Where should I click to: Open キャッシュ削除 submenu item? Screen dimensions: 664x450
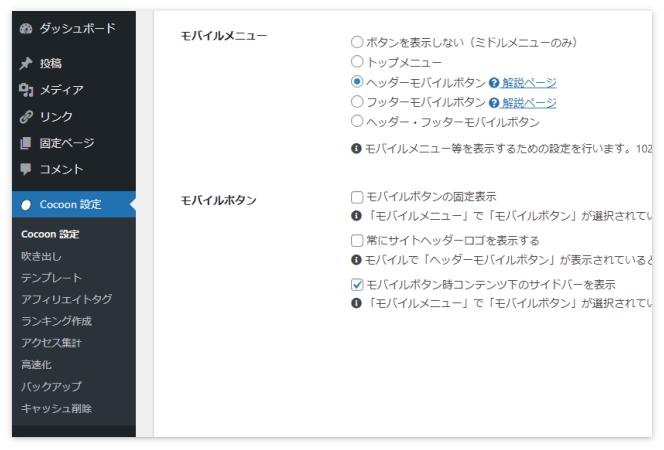pos(56,409)
